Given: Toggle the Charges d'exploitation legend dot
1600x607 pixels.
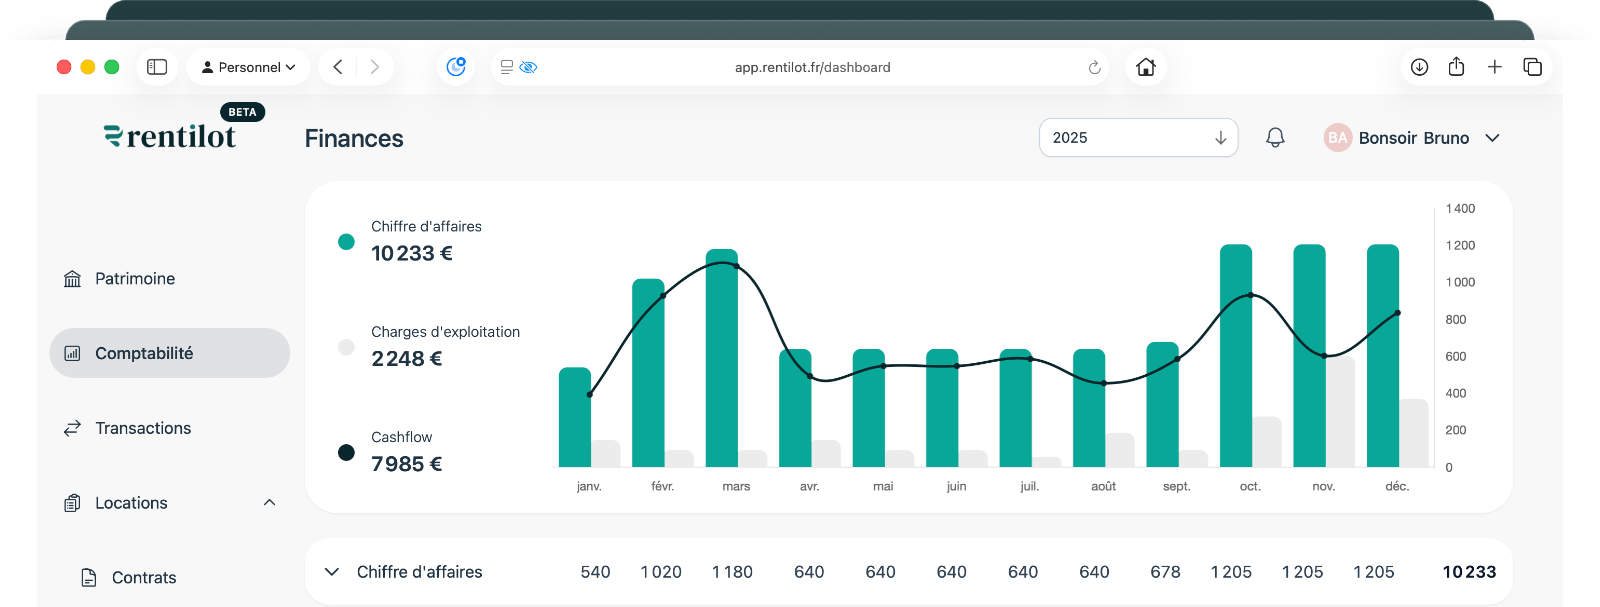Looking at the screenshot, I should [346, 347].
